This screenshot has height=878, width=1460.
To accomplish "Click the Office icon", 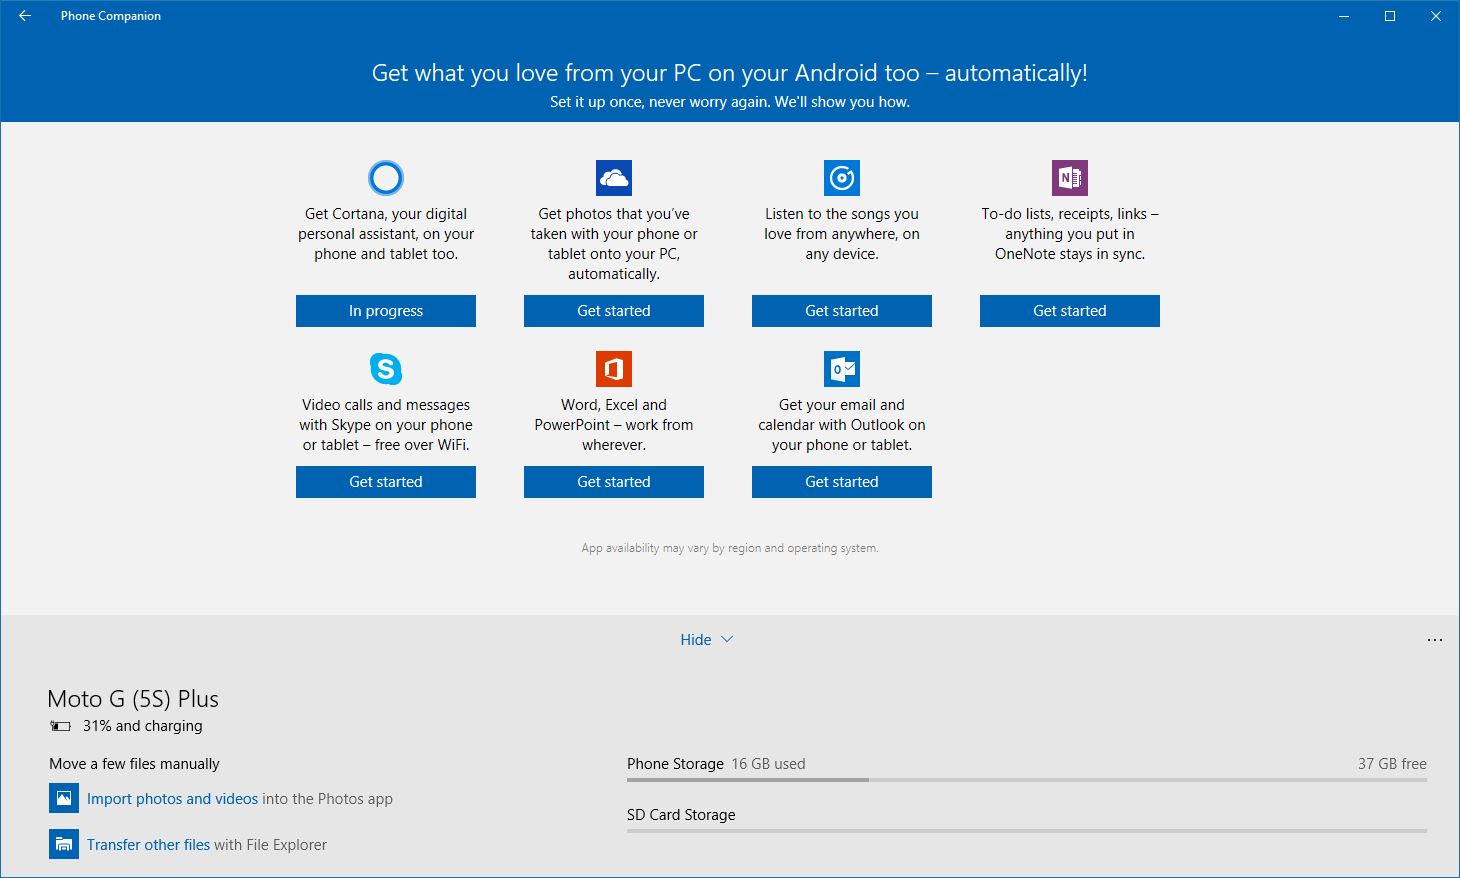I will 614,369.
